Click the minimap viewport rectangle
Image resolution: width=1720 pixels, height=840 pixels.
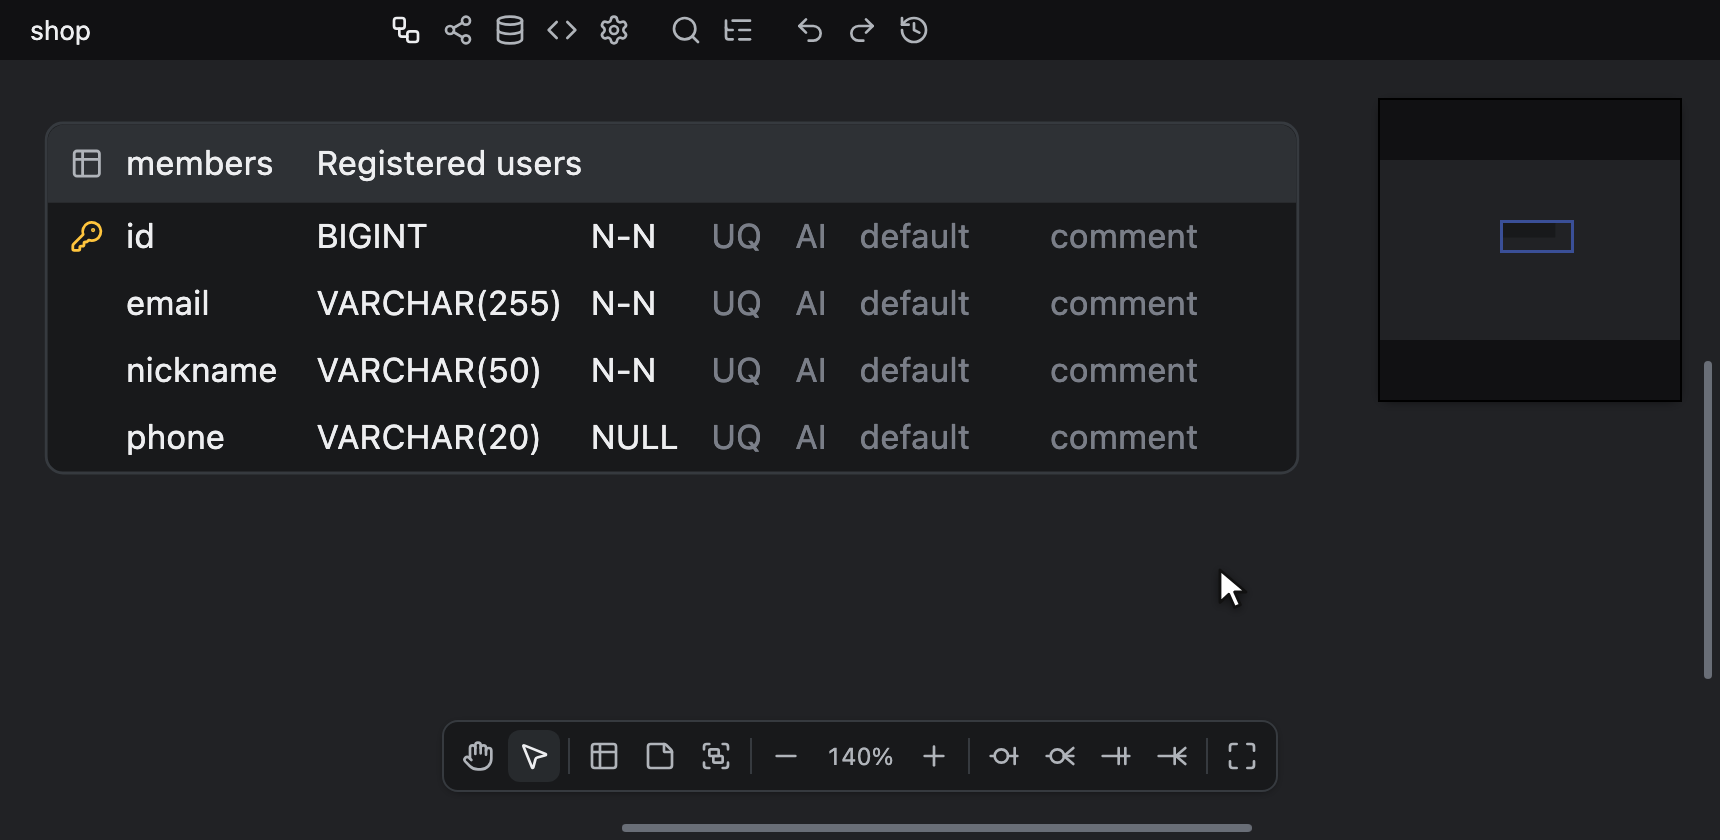click(x=1537, y=237)
